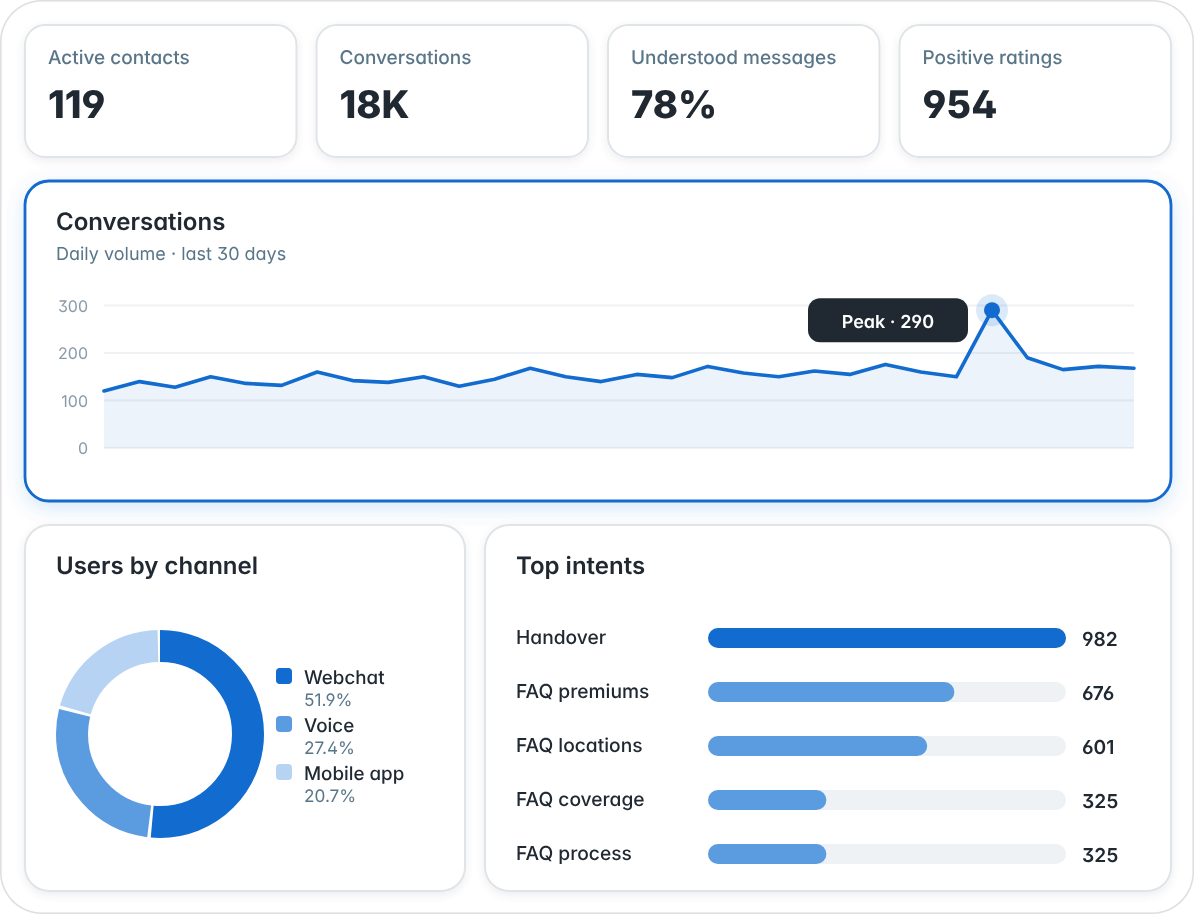Click the 27.4% Voice percentage
Viewport: 1194px width, 914px height.
(x=329, y=748)
